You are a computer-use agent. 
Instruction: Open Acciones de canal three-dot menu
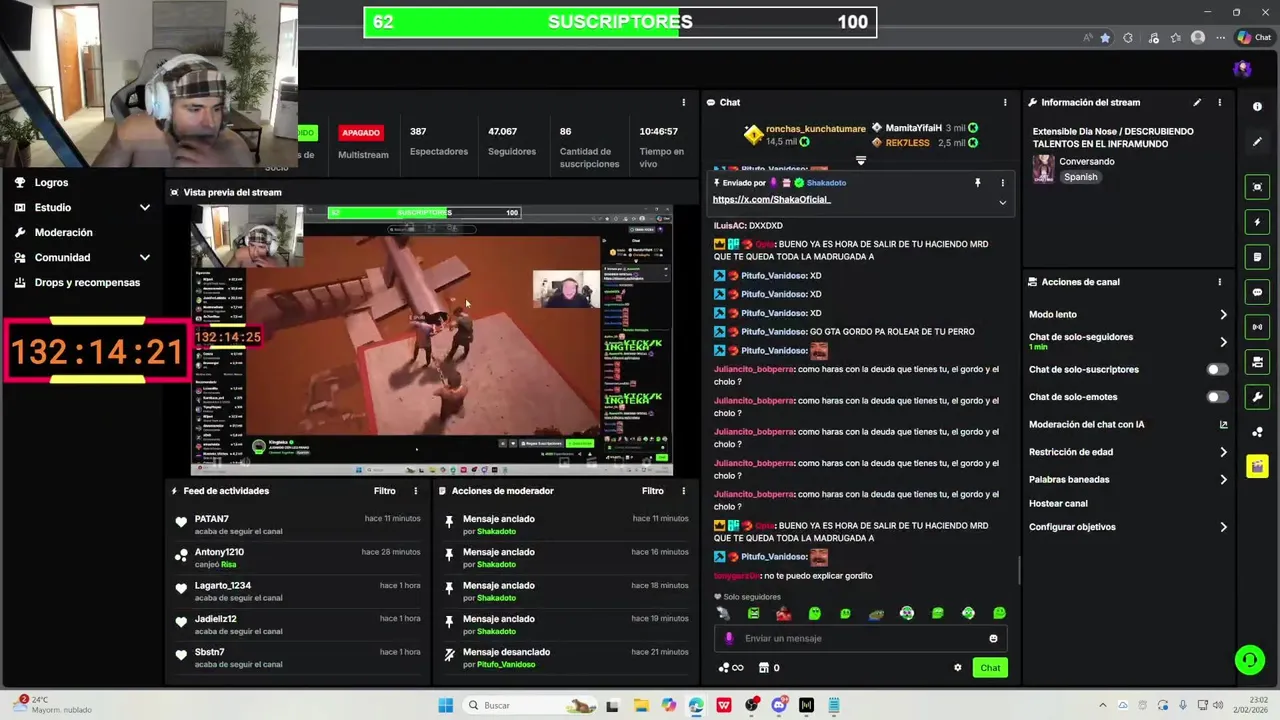pos(1219,282)
